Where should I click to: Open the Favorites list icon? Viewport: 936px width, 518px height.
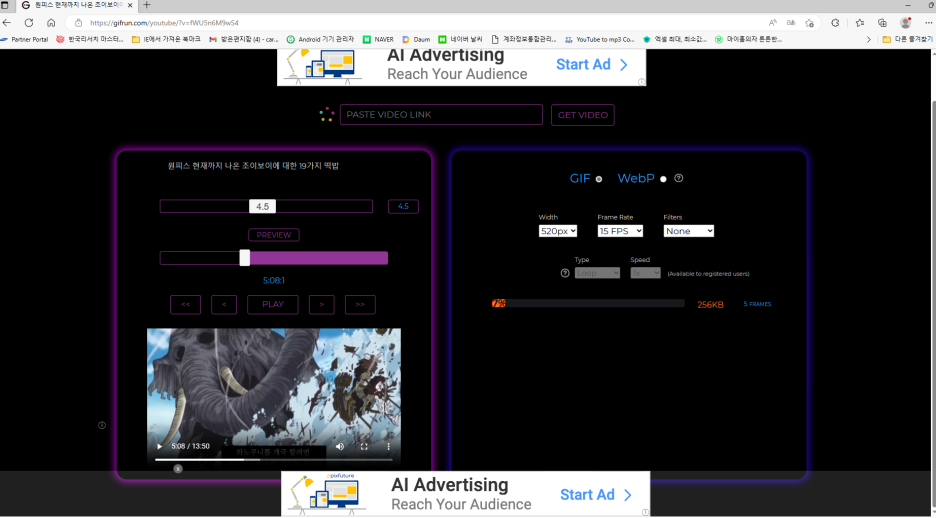pos(860,23)
